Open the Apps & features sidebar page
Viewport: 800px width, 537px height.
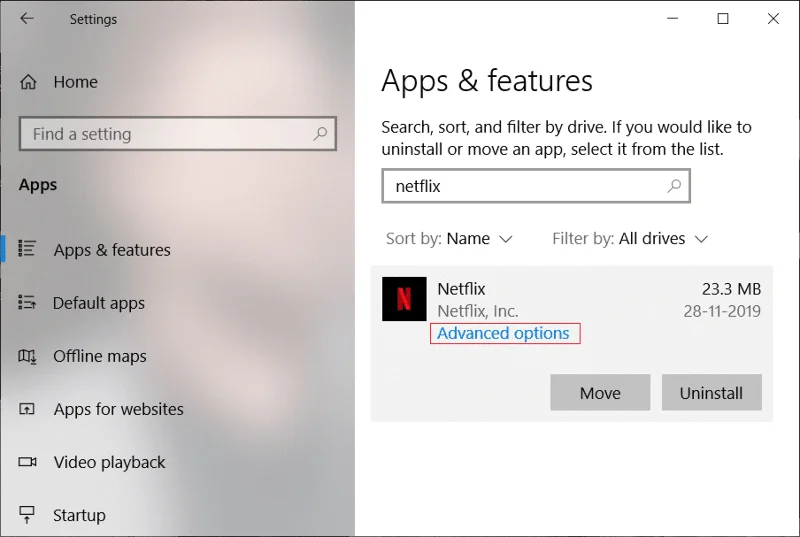[x=112, y=250]
